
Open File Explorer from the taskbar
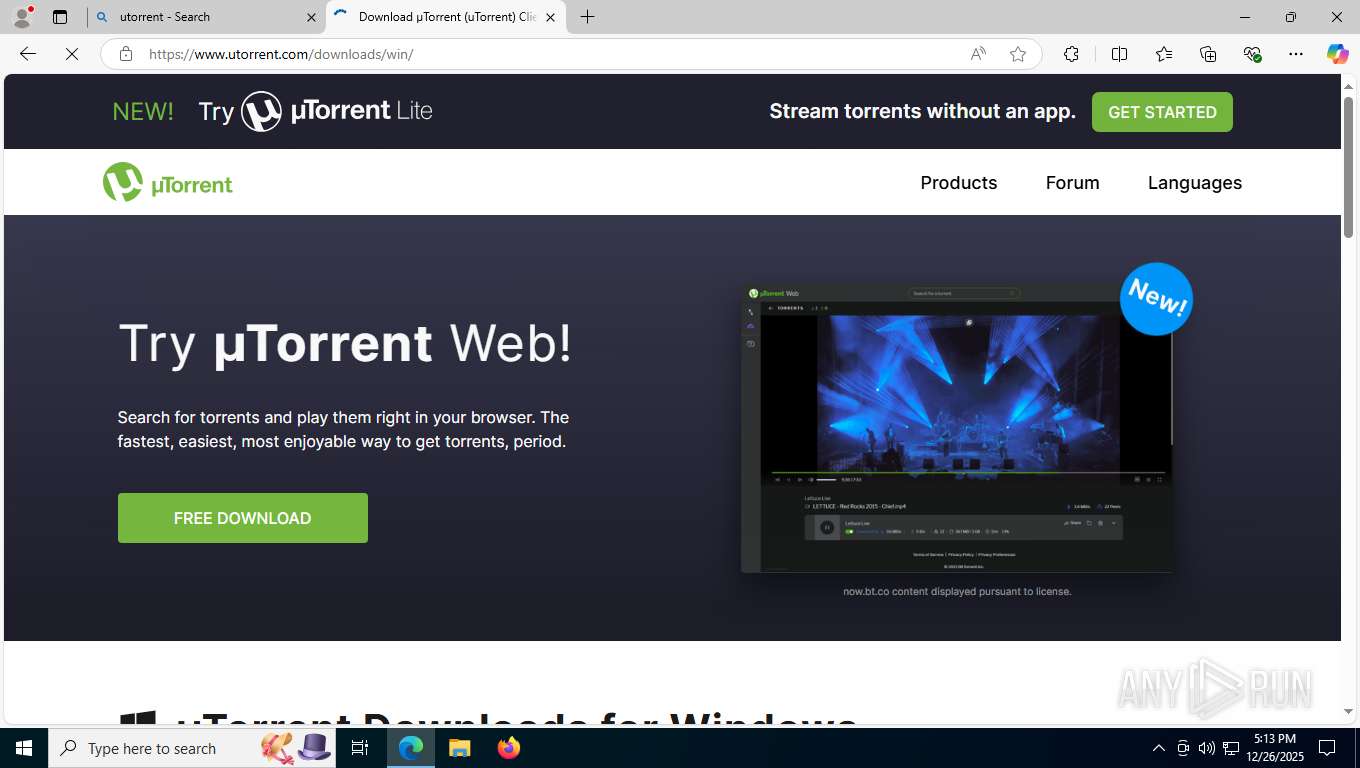459,748
